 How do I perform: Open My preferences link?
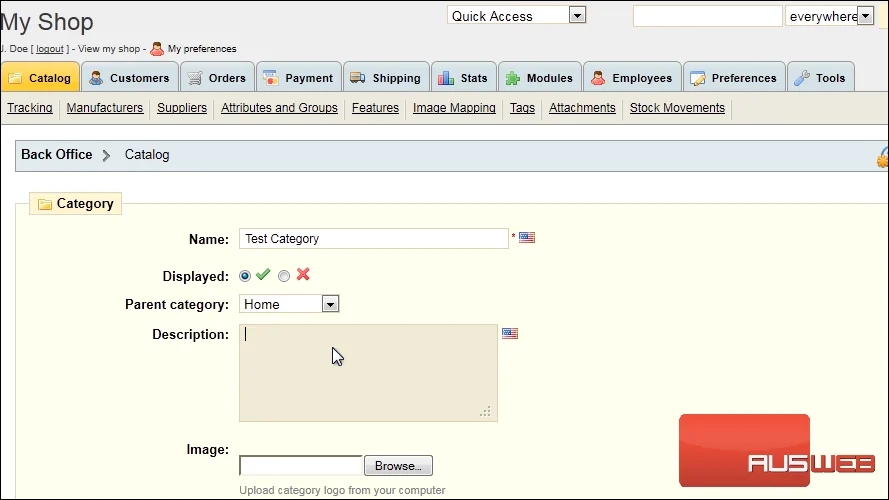(x=202, y=49)
